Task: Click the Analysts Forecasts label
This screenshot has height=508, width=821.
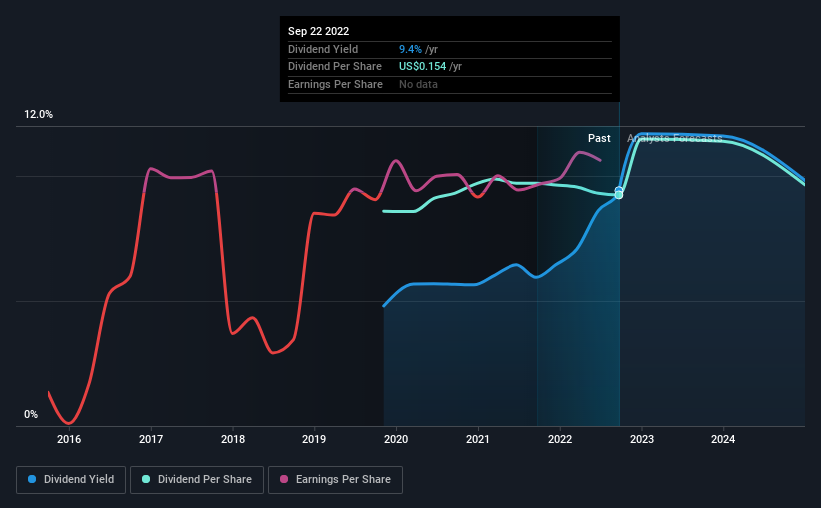Action: (675, 138)
